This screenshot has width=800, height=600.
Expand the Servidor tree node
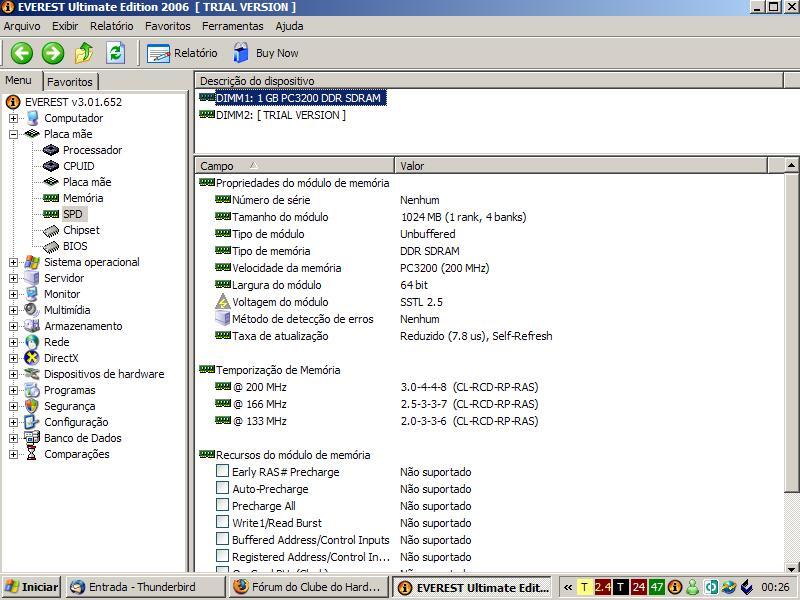click(13, 279)
